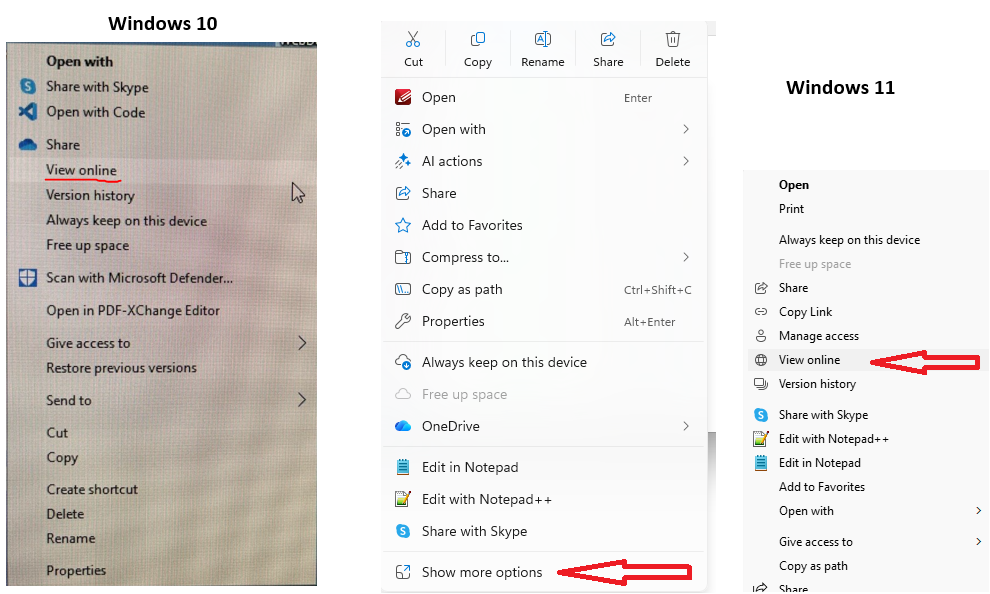Screen dimensions: 990x594
Task: Click greyed Free up space in expanded Windows 11 menu
Action: [814, 264]
